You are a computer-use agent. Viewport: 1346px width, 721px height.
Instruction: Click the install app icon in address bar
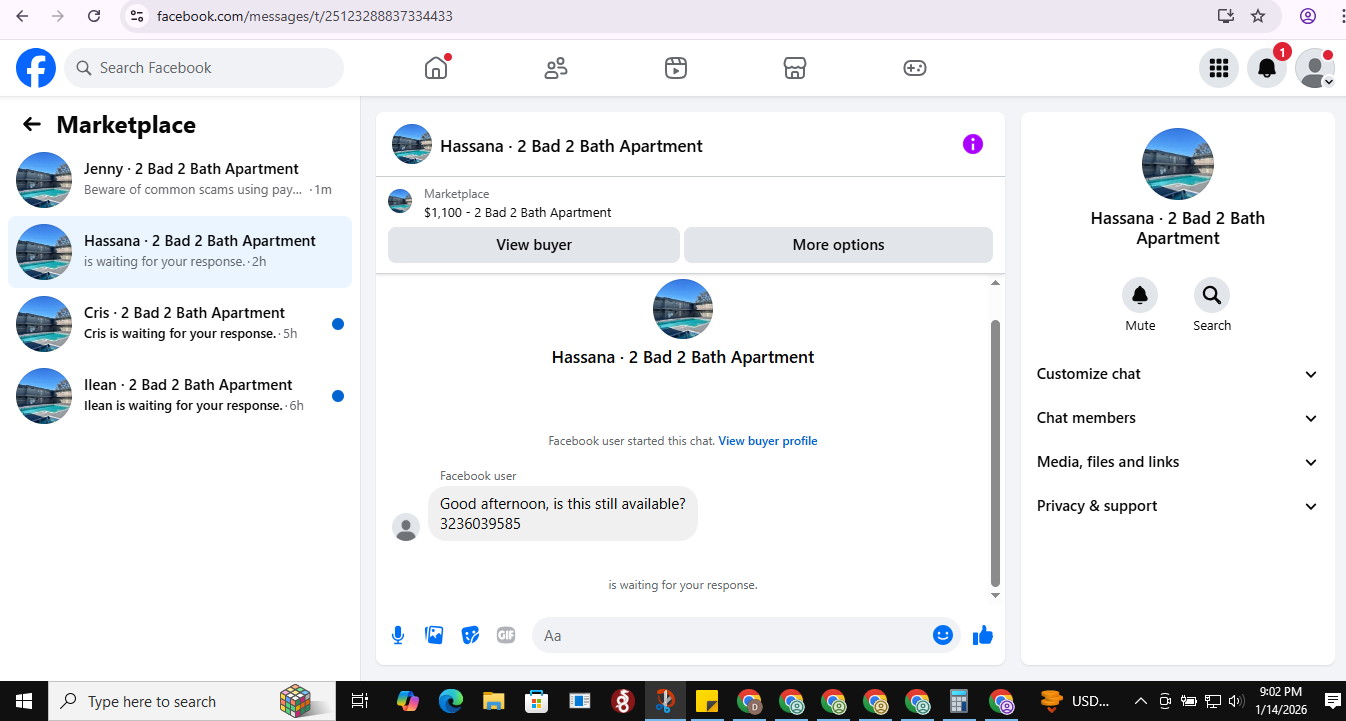(1225, 16)
